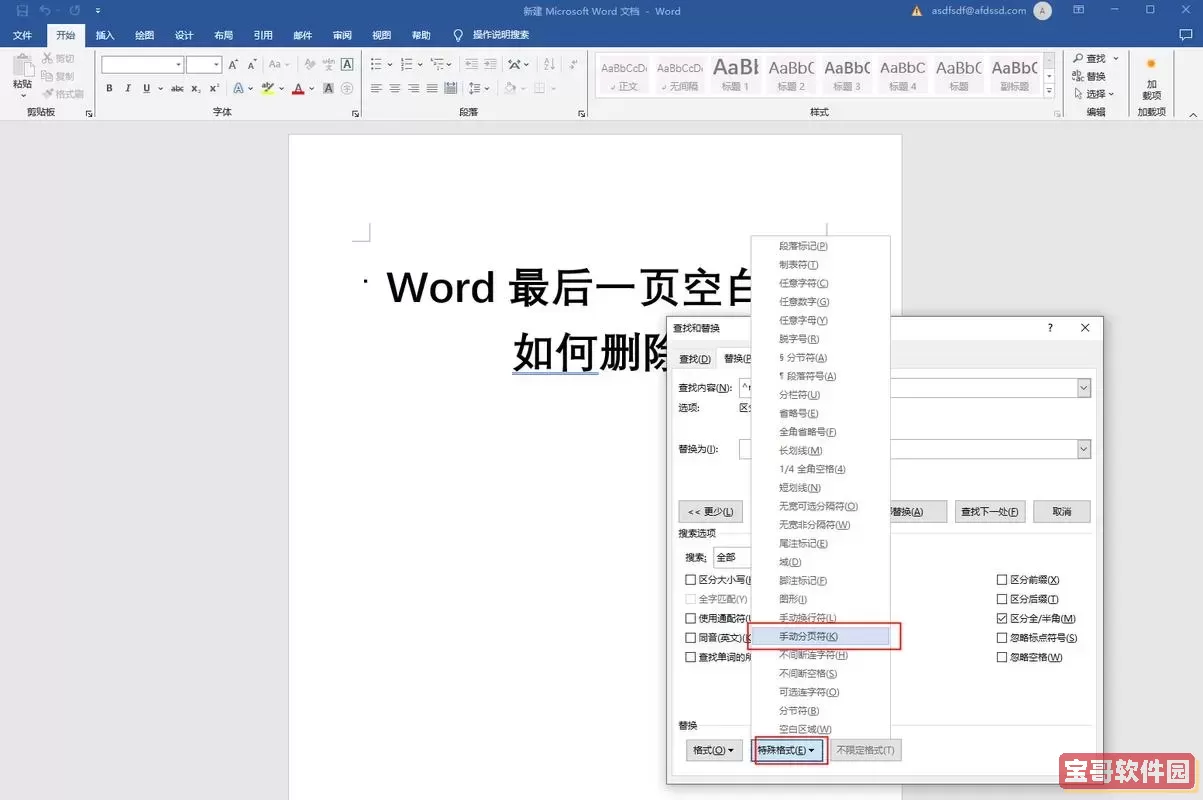
Task: Click the 取消 button in dialog
Action: coord(1061,511)
